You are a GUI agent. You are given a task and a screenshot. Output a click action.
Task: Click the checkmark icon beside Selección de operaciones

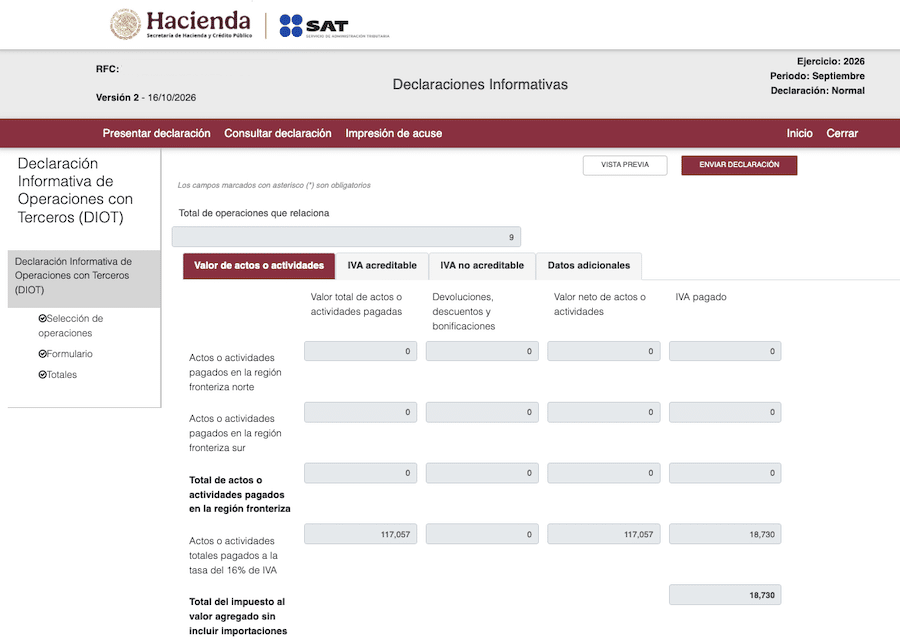(x=42, y=318)
